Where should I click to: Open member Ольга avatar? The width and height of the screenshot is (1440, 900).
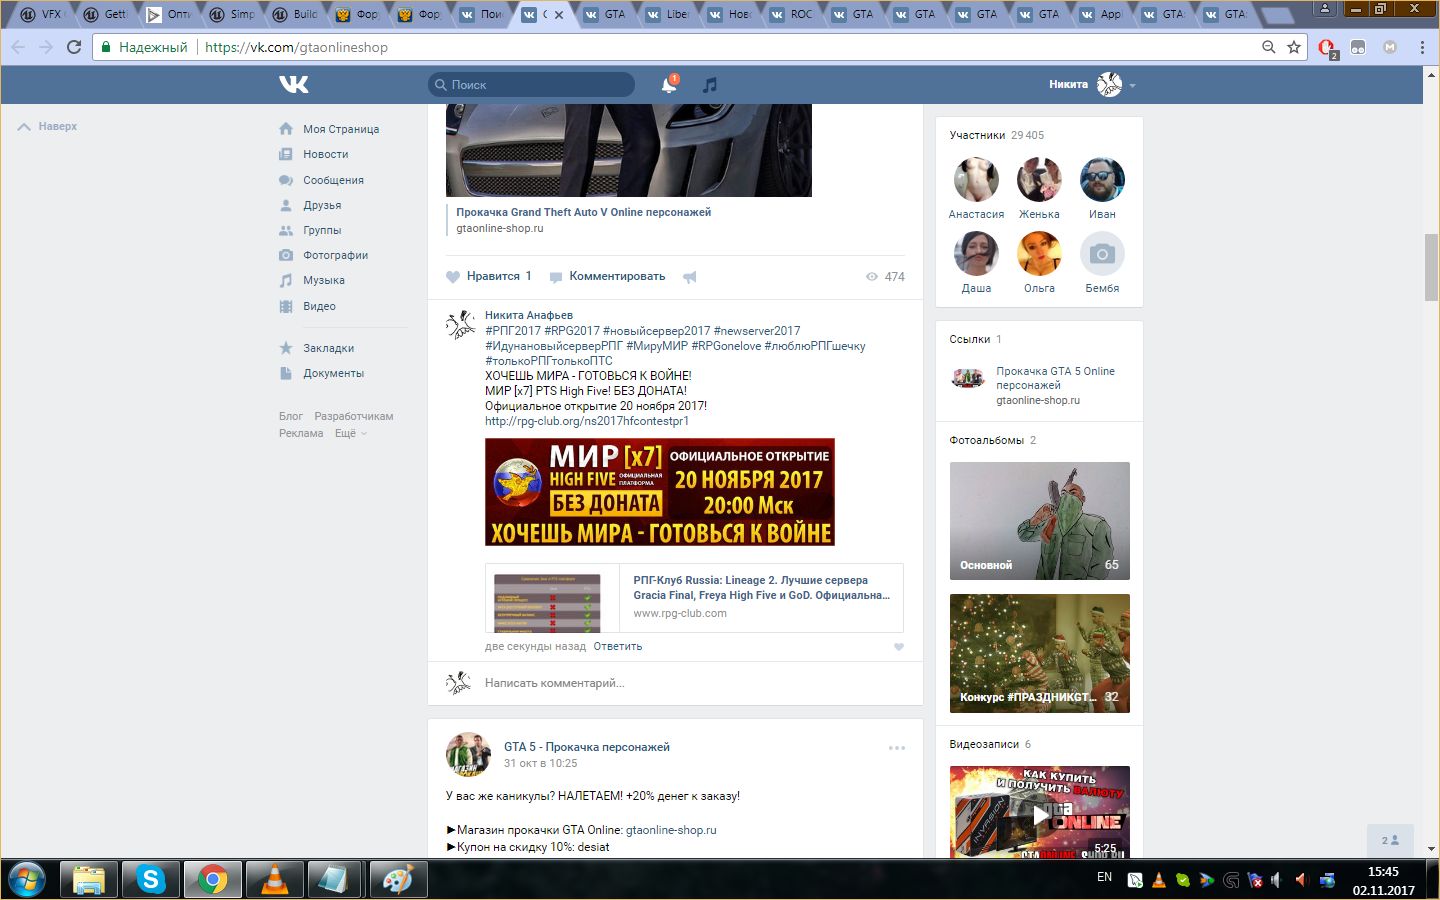[x=1039, y=254]
